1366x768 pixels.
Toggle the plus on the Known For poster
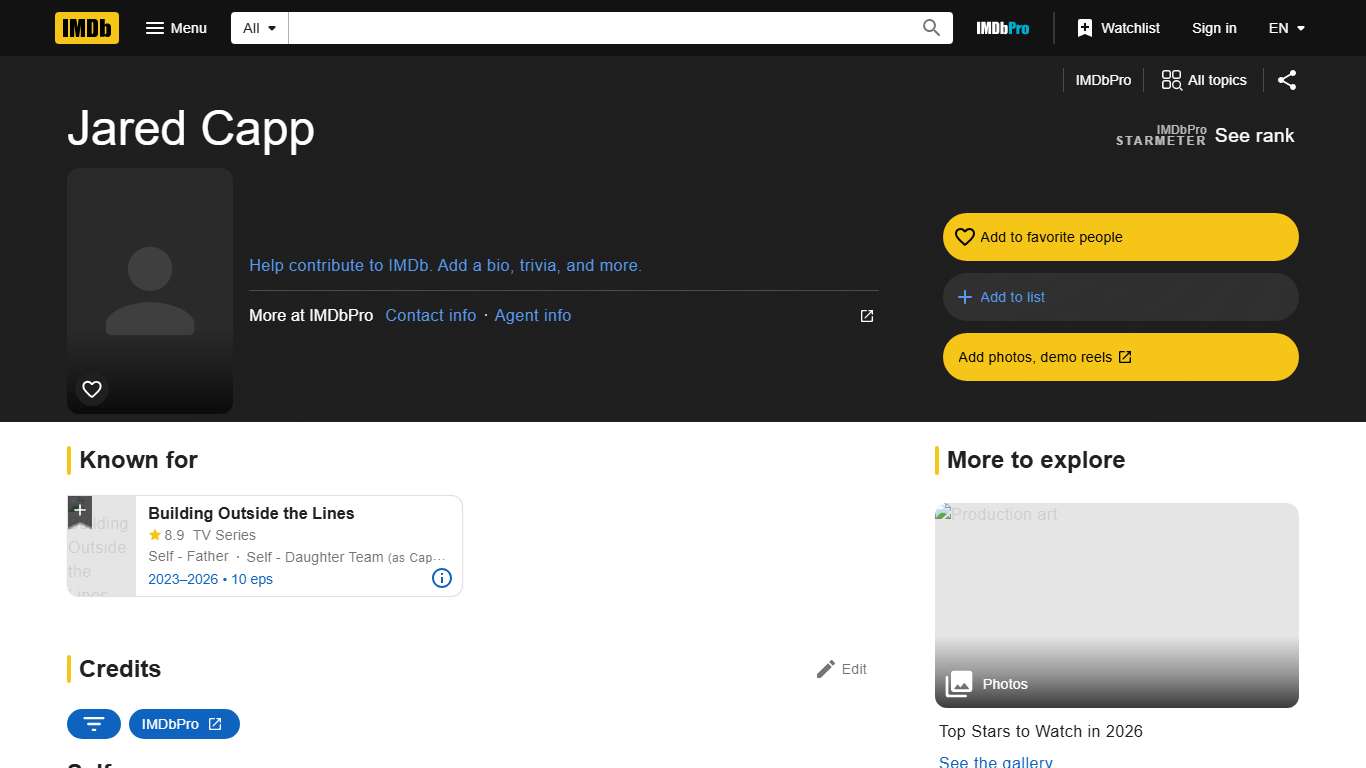79,510
